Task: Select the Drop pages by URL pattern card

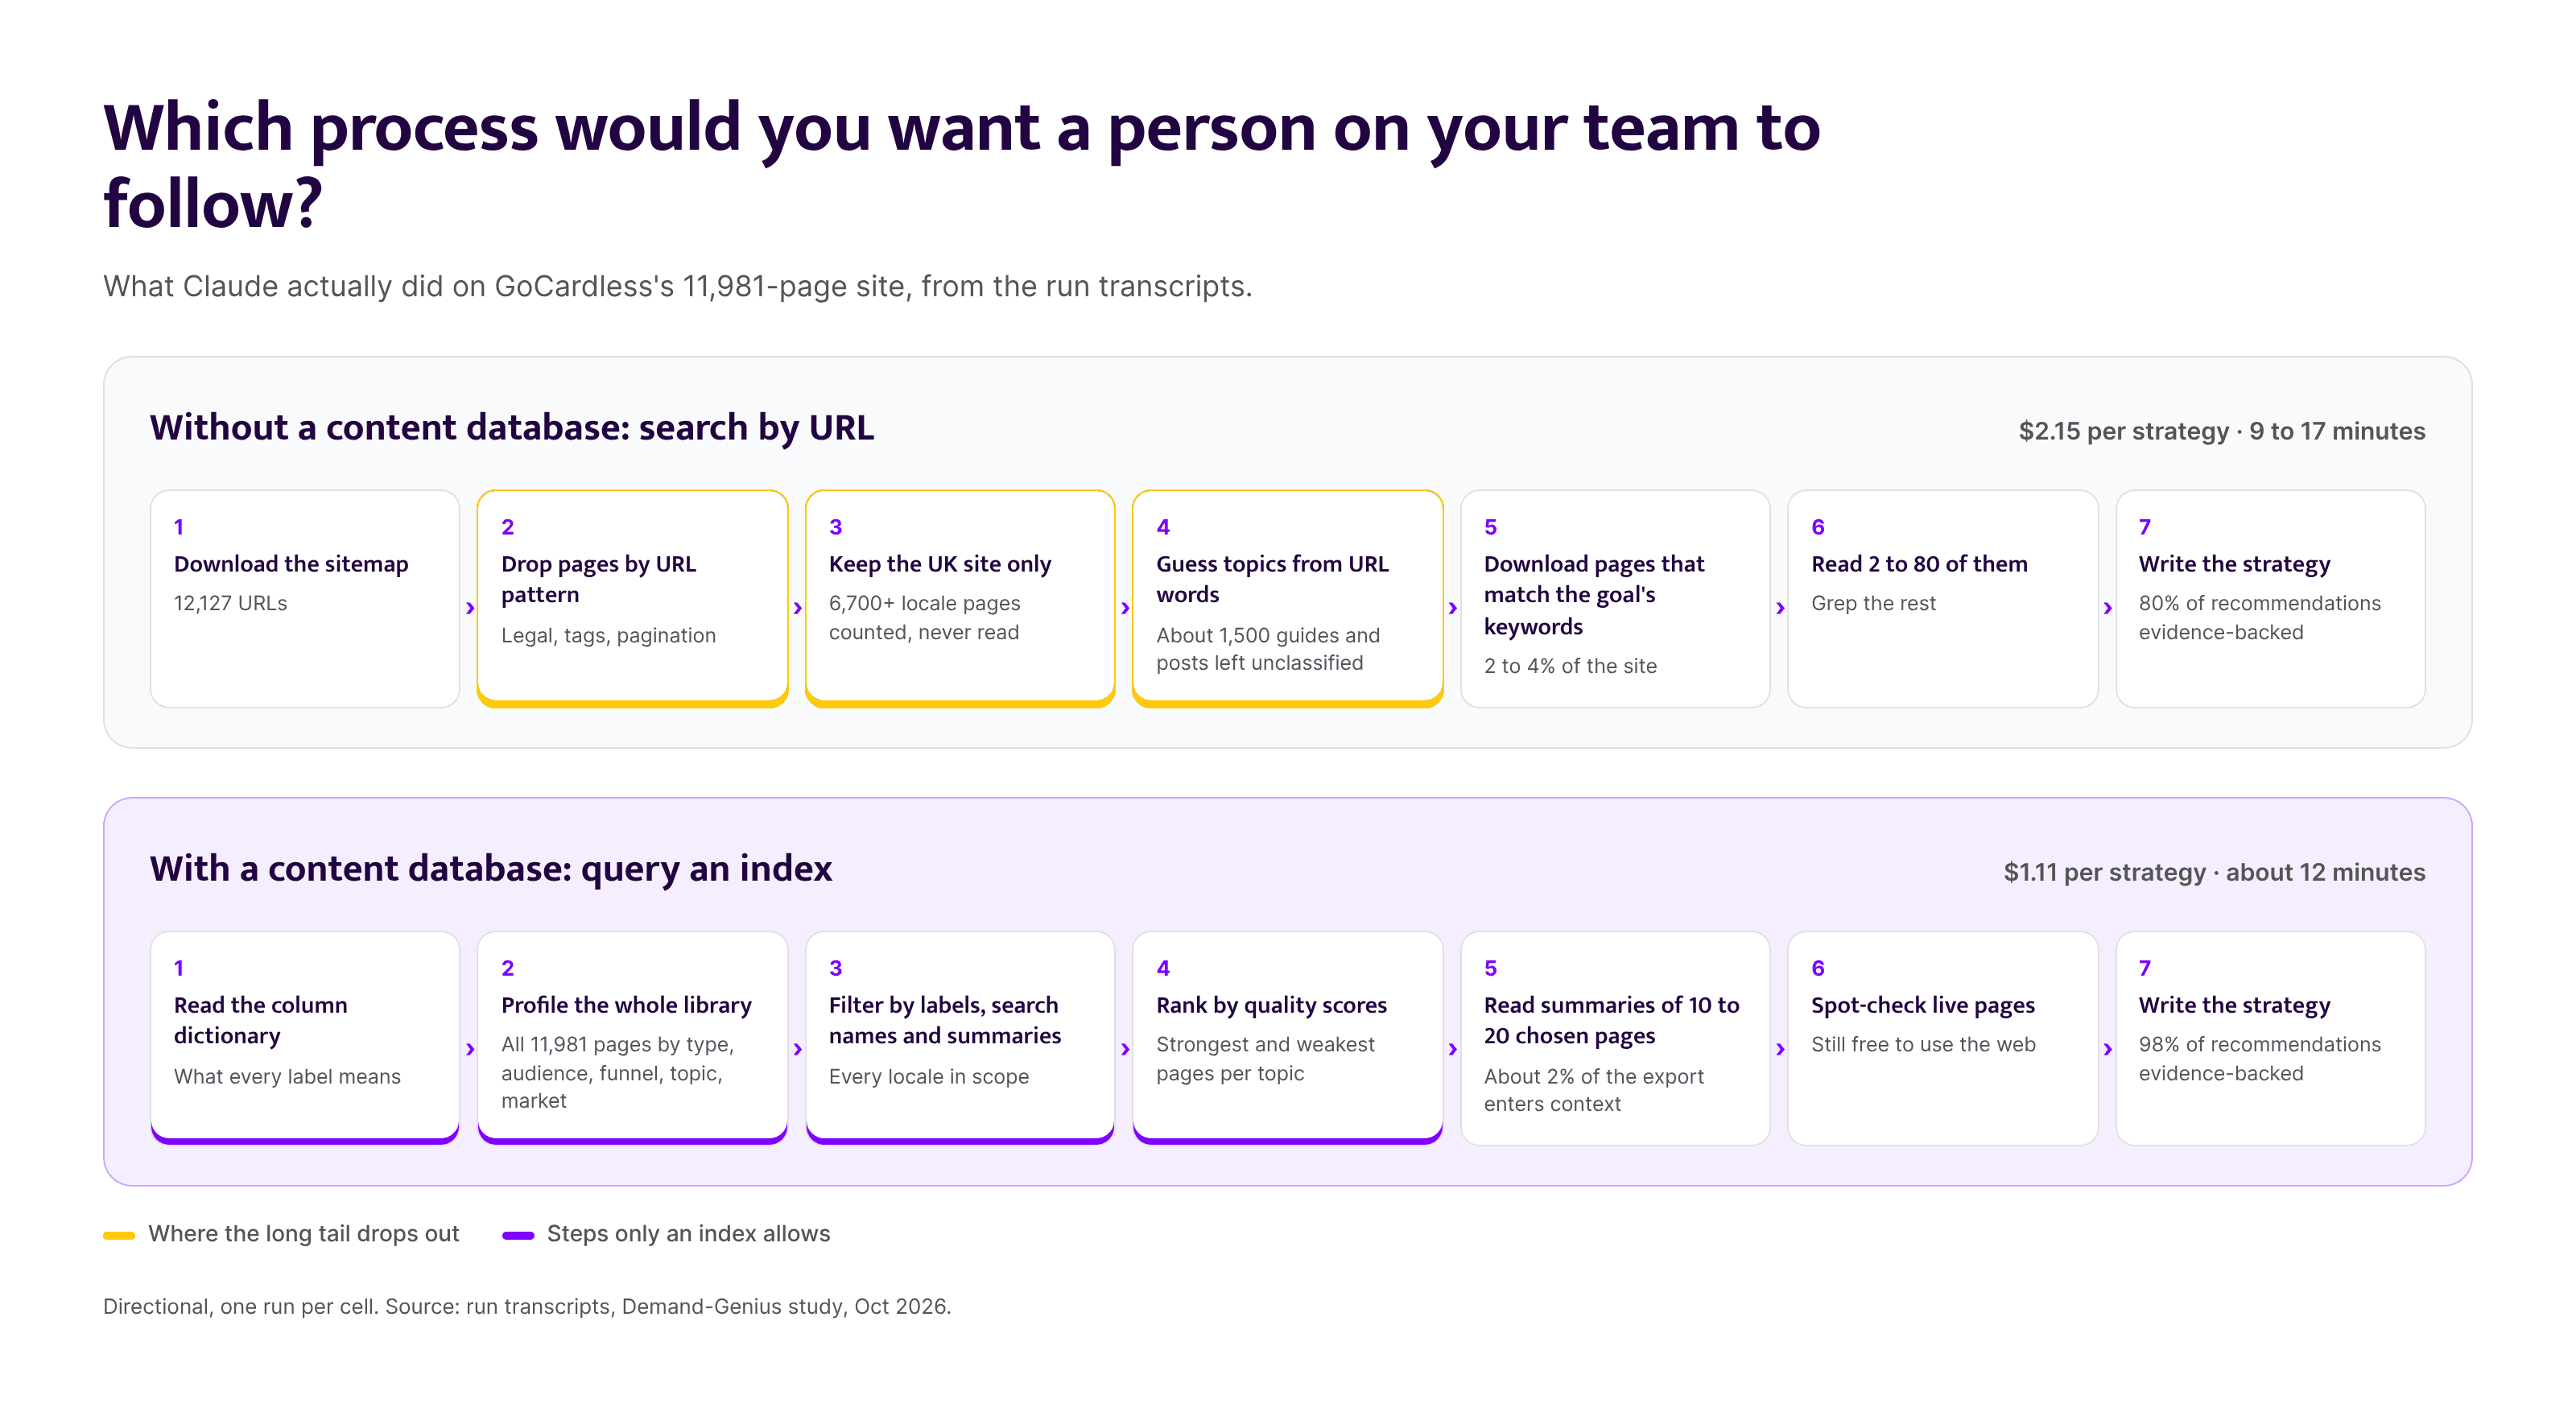Action: tap(632, 599)
